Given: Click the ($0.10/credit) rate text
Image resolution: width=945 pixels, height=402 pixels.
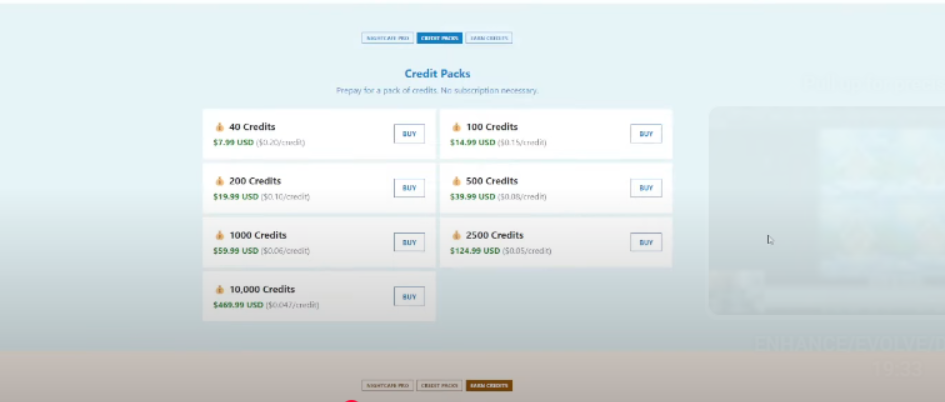Looking at the screenshot, I should pos(285,197).
